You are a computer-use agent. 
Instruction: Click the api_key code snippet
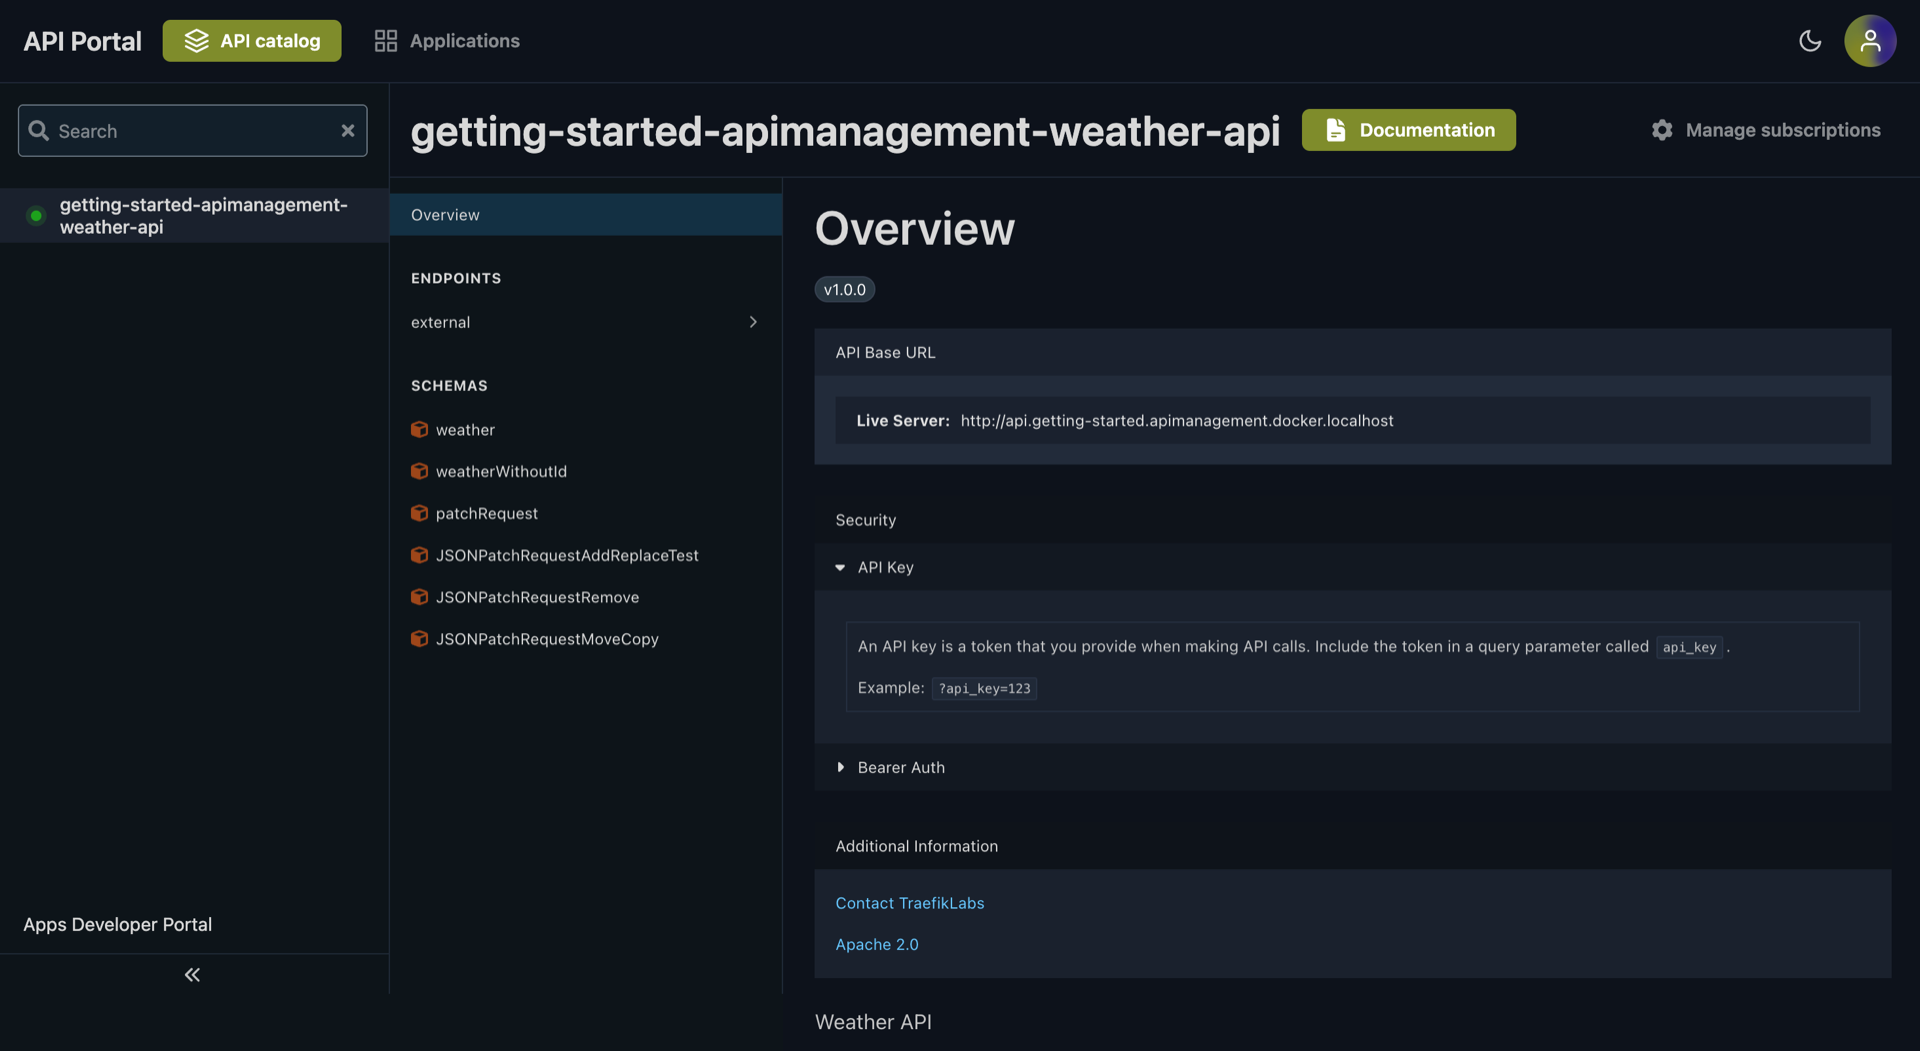pos(1689,647)
